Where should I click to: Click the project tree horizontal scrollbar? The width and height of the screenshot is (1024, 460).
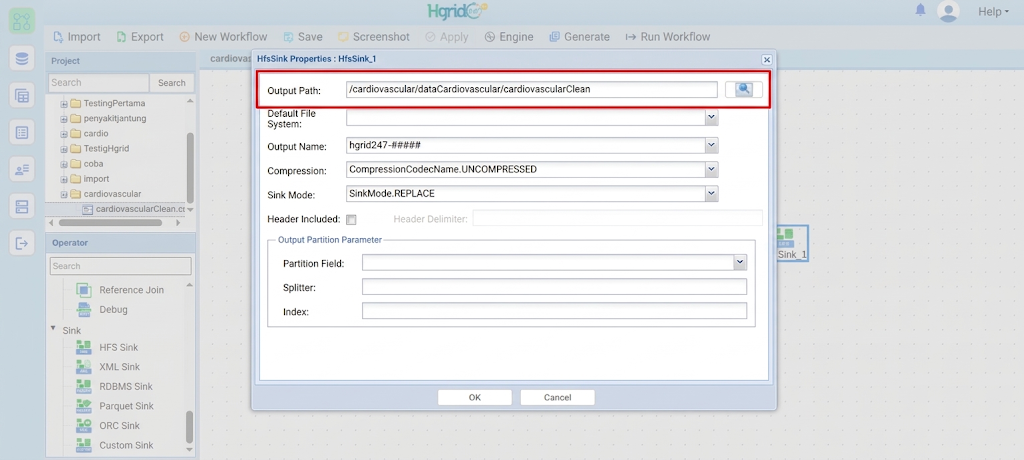click(111, 223)
